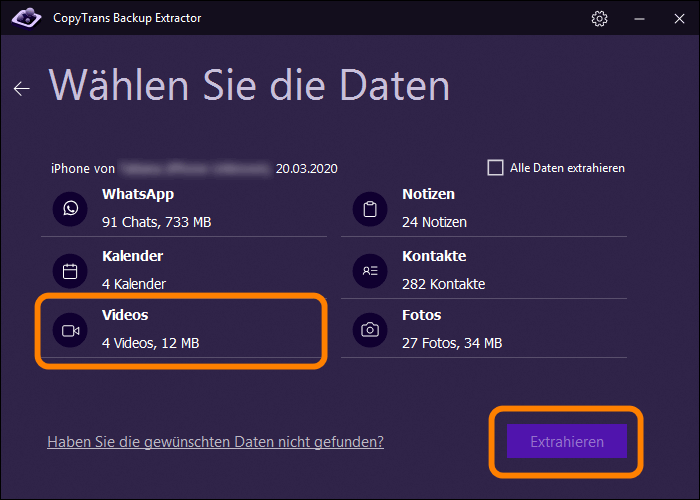Close the CopyTrans Backup Extractor window
This screenshot has height=500, width=700.
[x=679, y=19]
